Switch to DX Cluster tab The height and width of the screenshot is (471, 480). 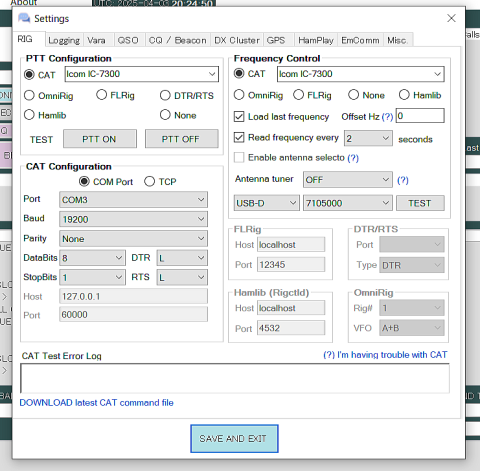point(237,40)
